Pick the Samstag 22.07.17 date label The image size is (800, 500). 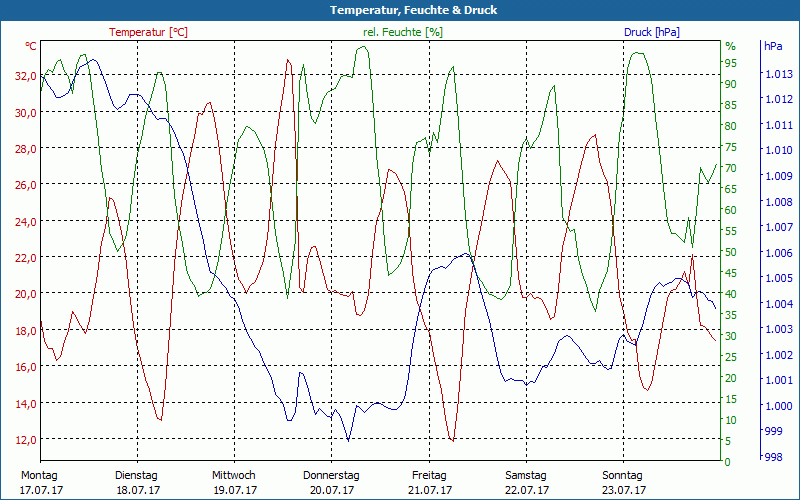526,482
